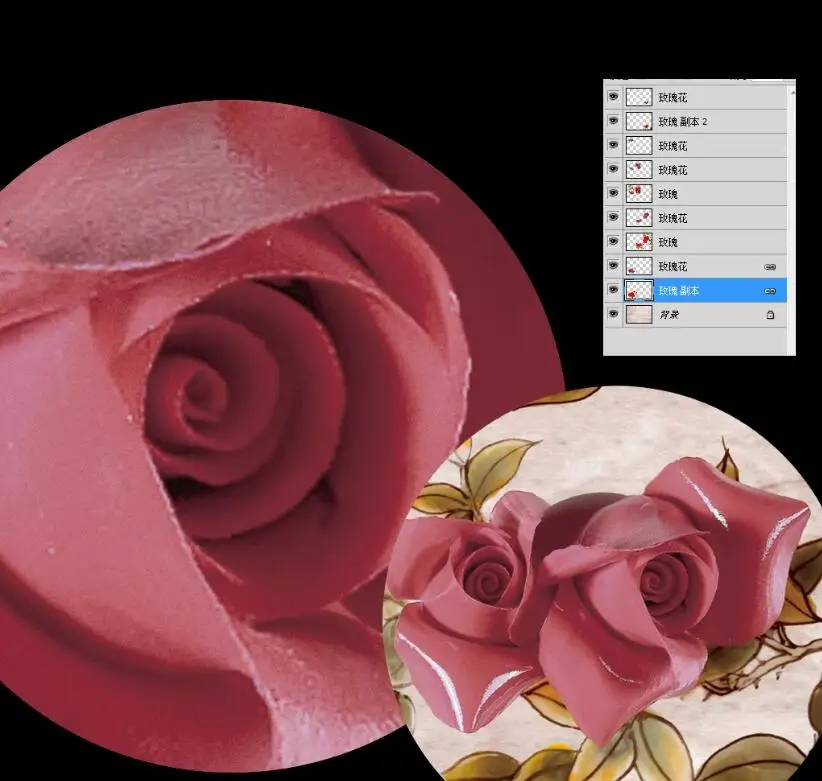
Task: Select the 玫瑰 副本 layer thumbnail
Action: click(639, 290)
